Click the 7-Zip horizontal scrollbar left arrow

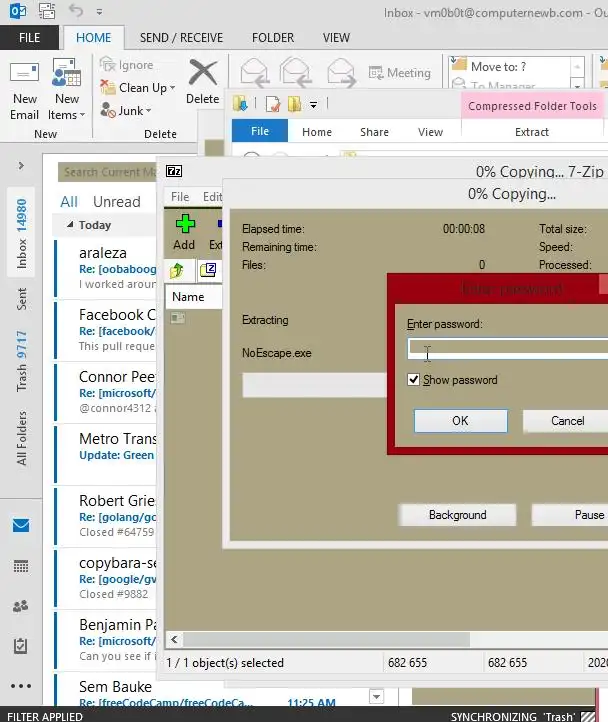point(175,639)
